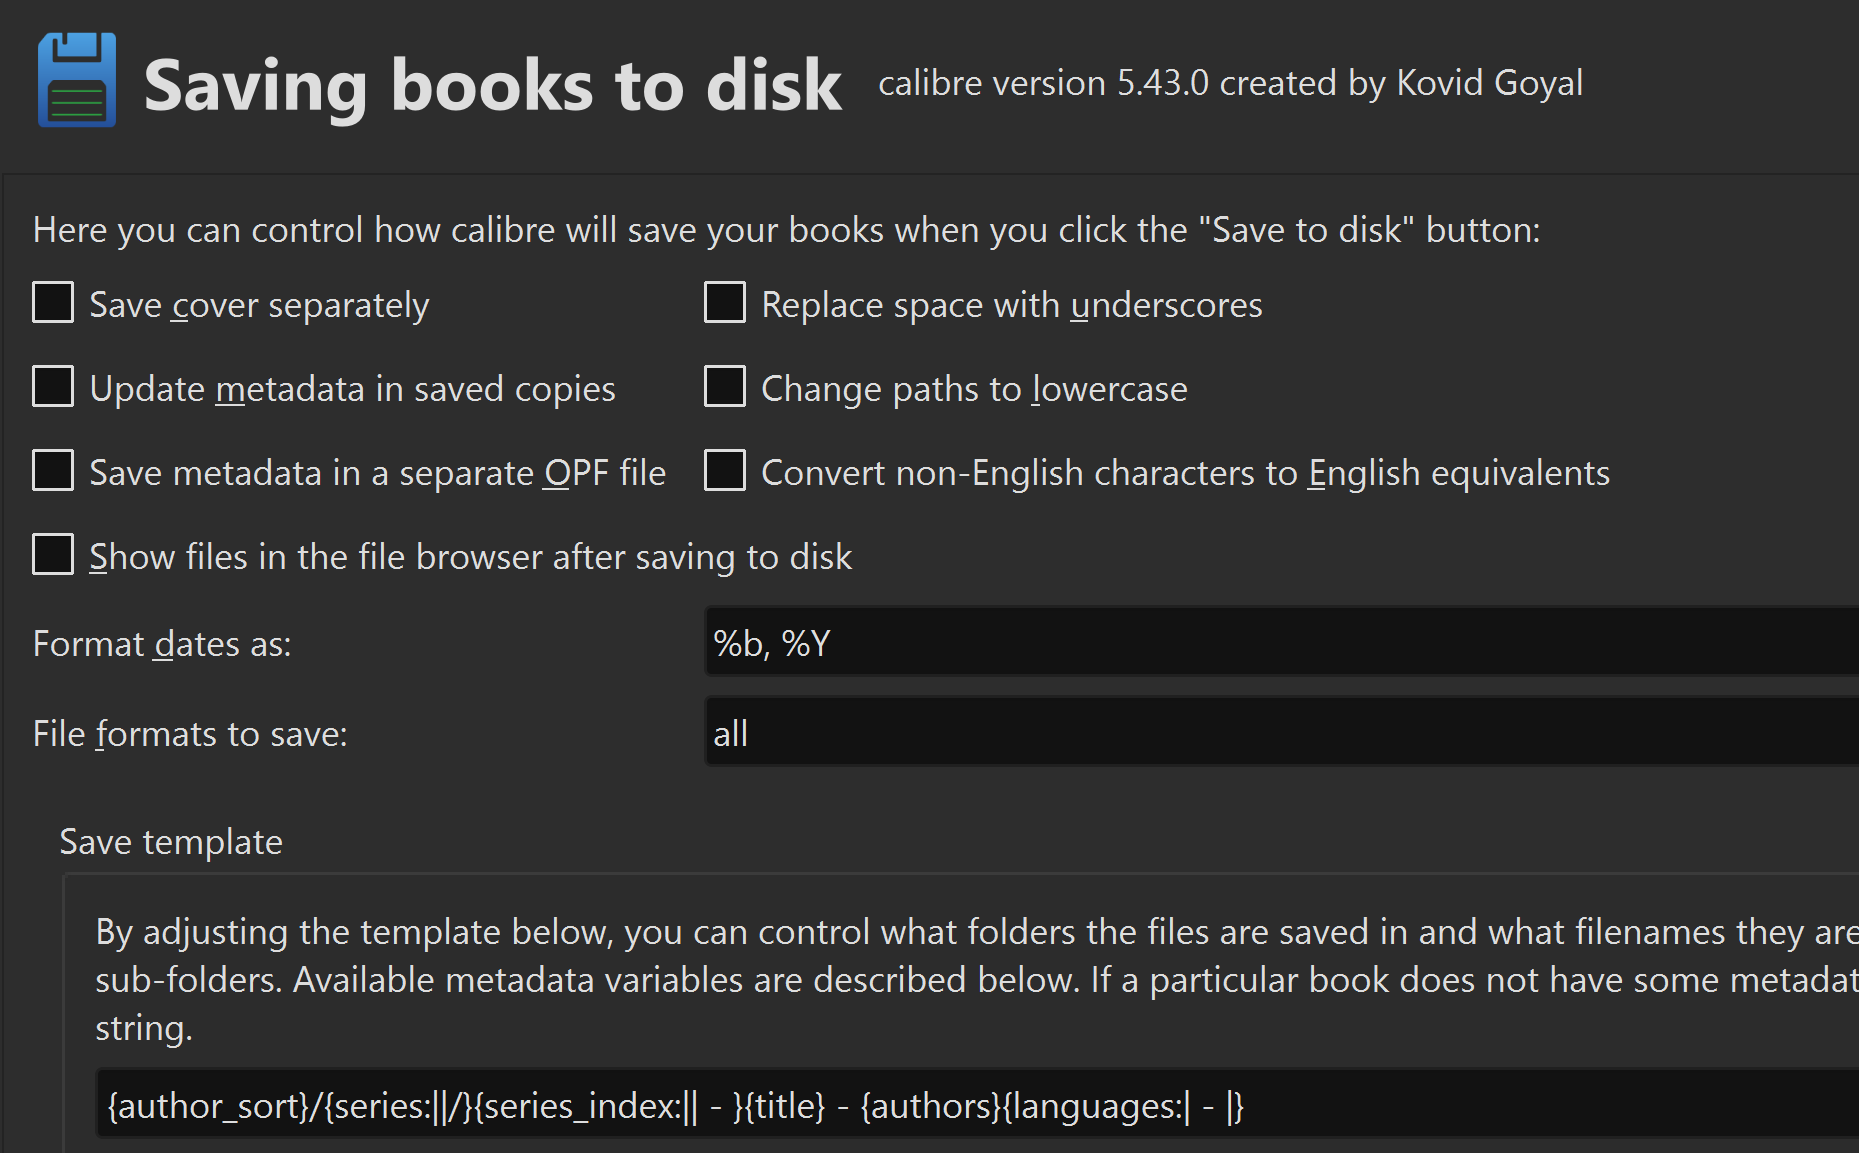Click the blue floppy disk save icon
The width and height of the screenshot is (1859, 1153).
tap(77, 80)
